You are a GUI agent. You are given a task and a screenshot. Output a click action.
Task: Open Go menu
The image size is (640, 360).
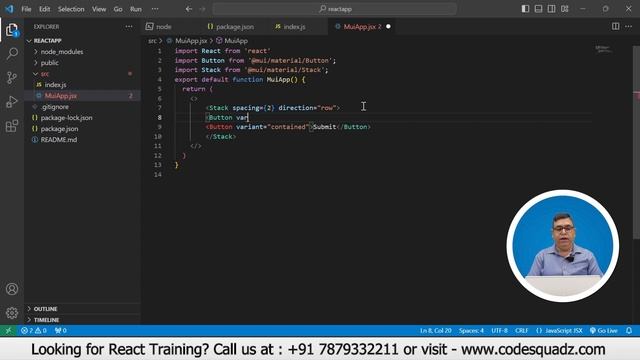coord(118,9)
